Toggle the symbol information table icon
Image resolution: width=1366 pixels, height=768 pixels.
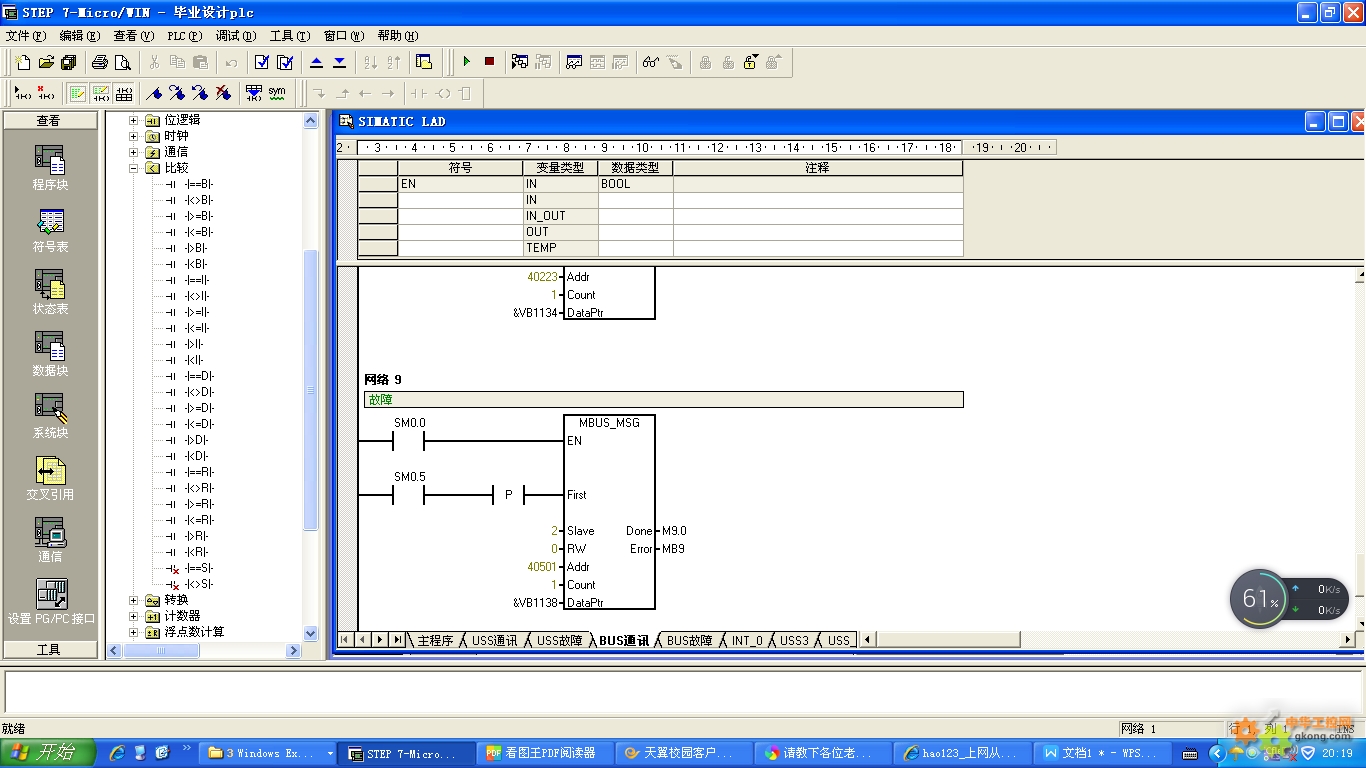pyautogui.click(x=124, y=93)
